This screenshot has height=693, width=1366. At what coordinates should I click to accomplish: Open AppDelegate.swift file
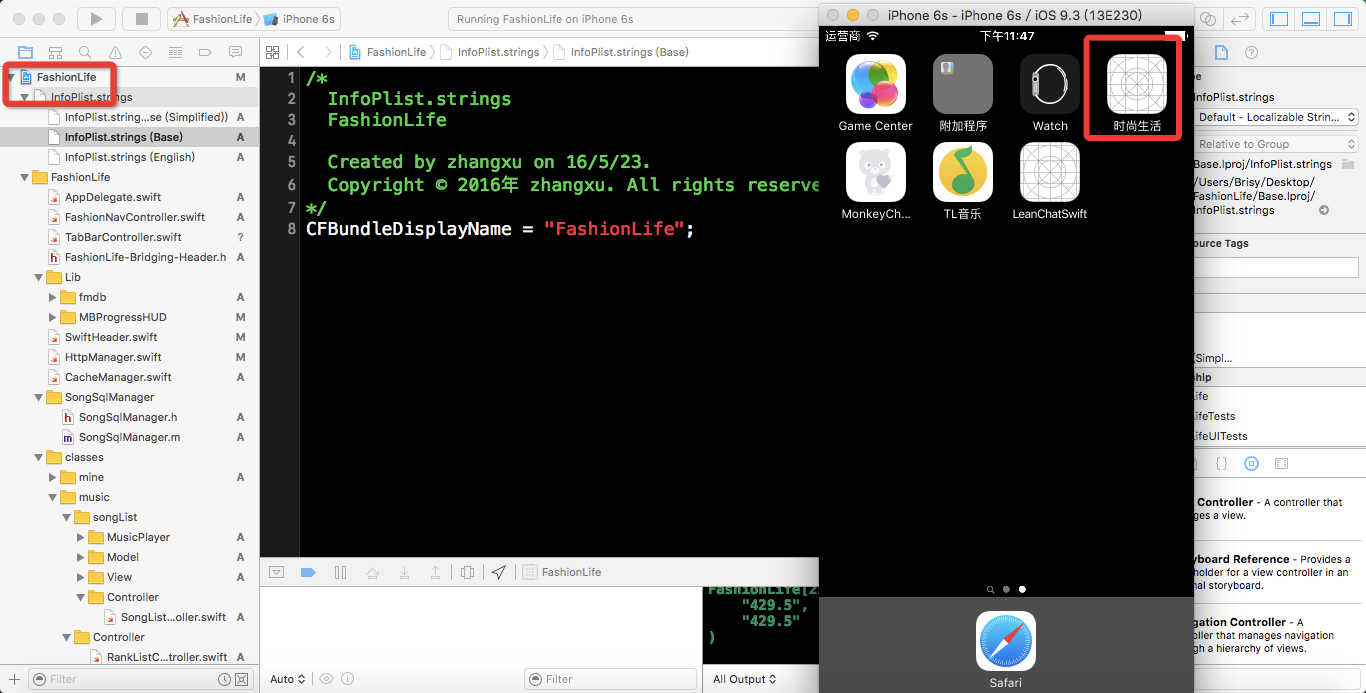coord(113,197)
